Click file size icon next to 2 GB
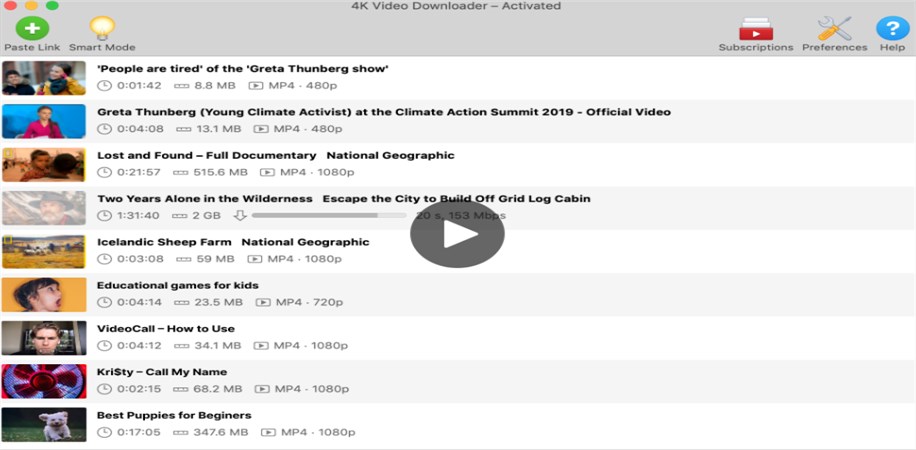Viewport: 916px width, 450px height. [180, 216]
